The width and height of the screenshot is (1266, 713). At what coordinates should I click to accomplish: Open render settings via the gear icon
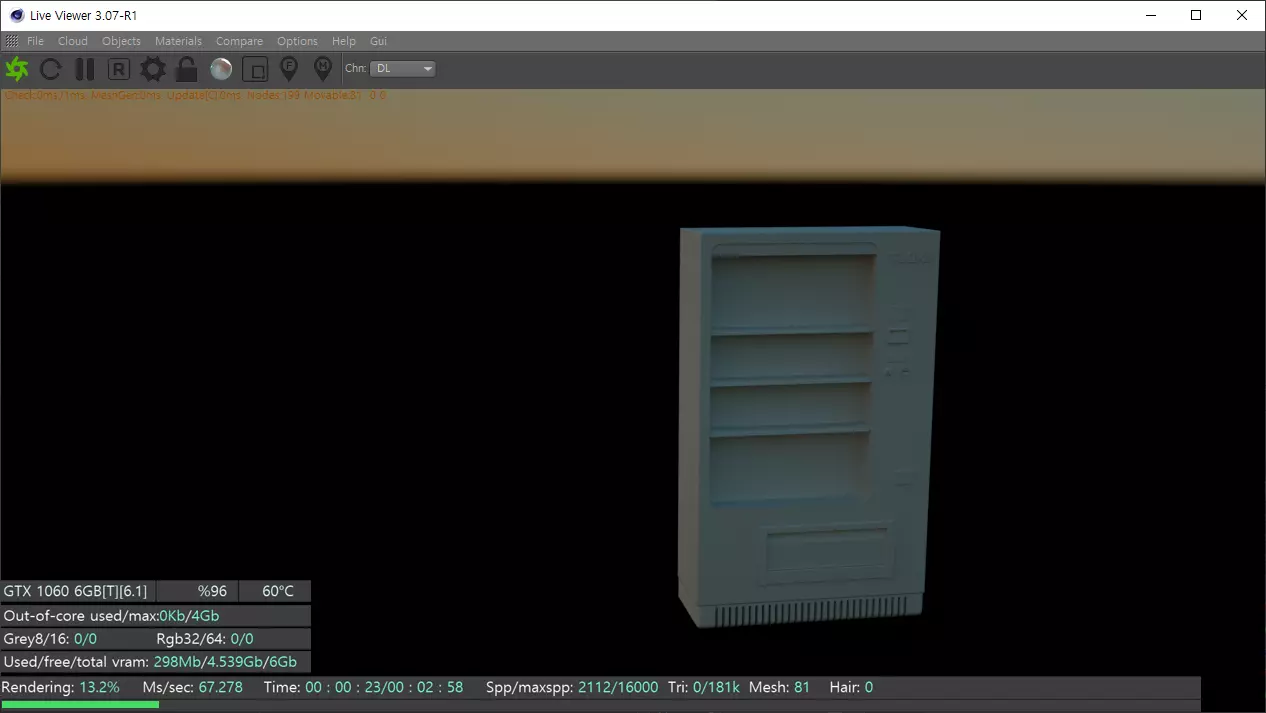click(x=153, y=69)
